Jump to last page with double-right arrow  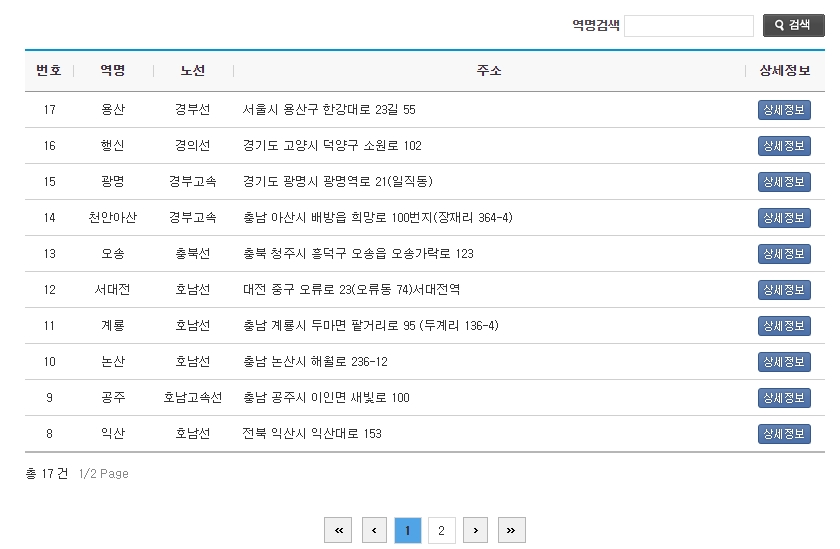click(x=512, y=530)
